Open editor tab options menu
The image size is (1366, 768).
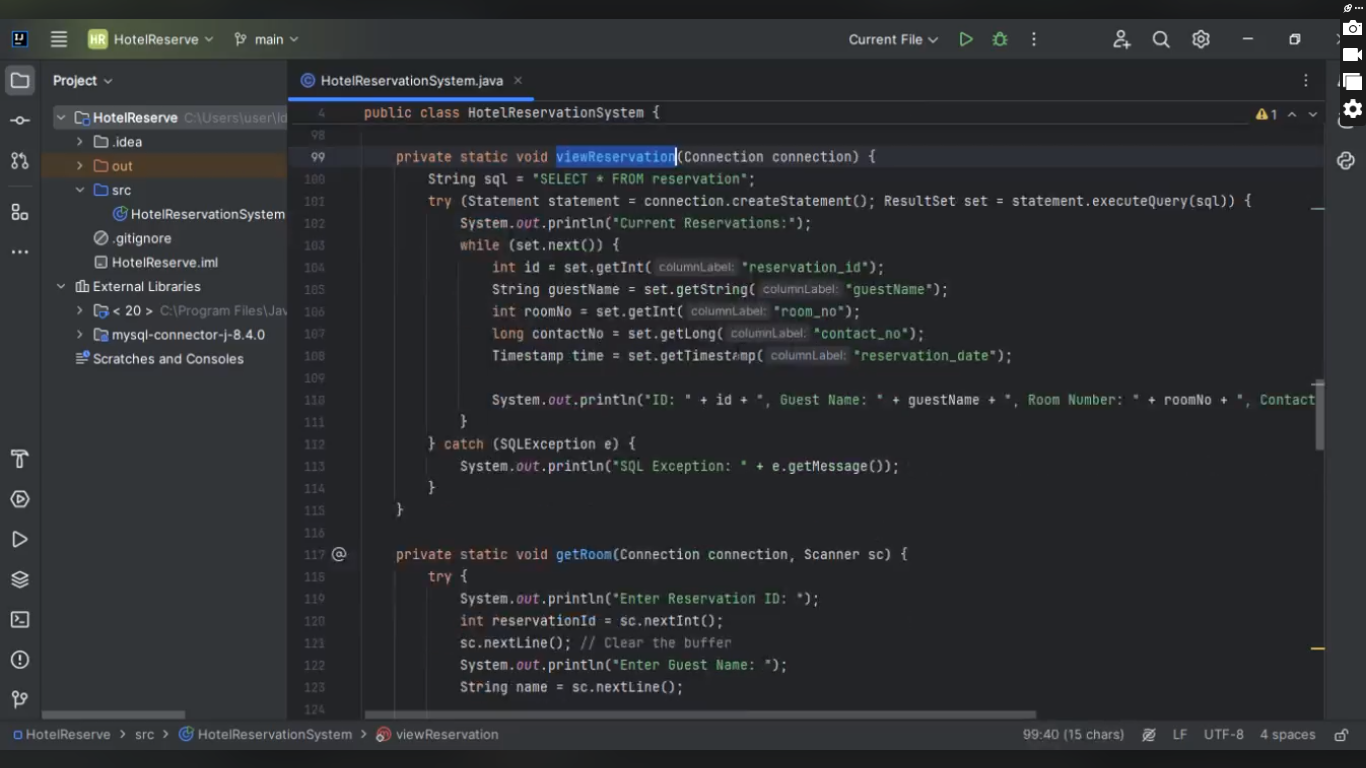(x=1306, y=80)
